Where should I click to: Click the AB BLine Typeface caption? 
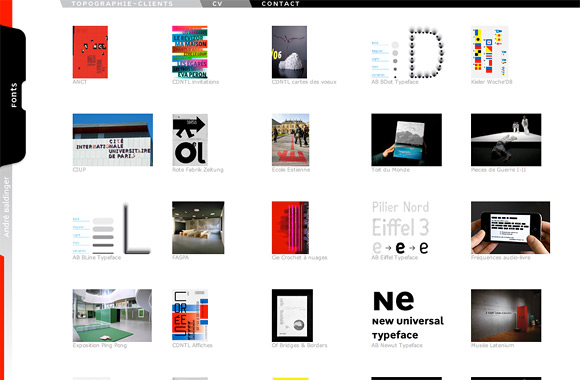[x=97, y=258]
